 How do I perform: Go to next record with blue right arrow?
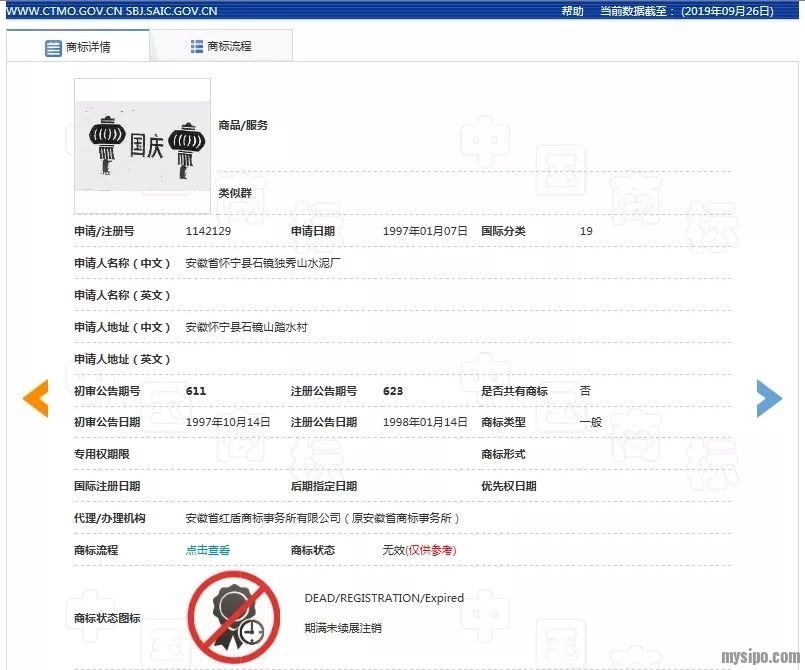click(768, 398)
